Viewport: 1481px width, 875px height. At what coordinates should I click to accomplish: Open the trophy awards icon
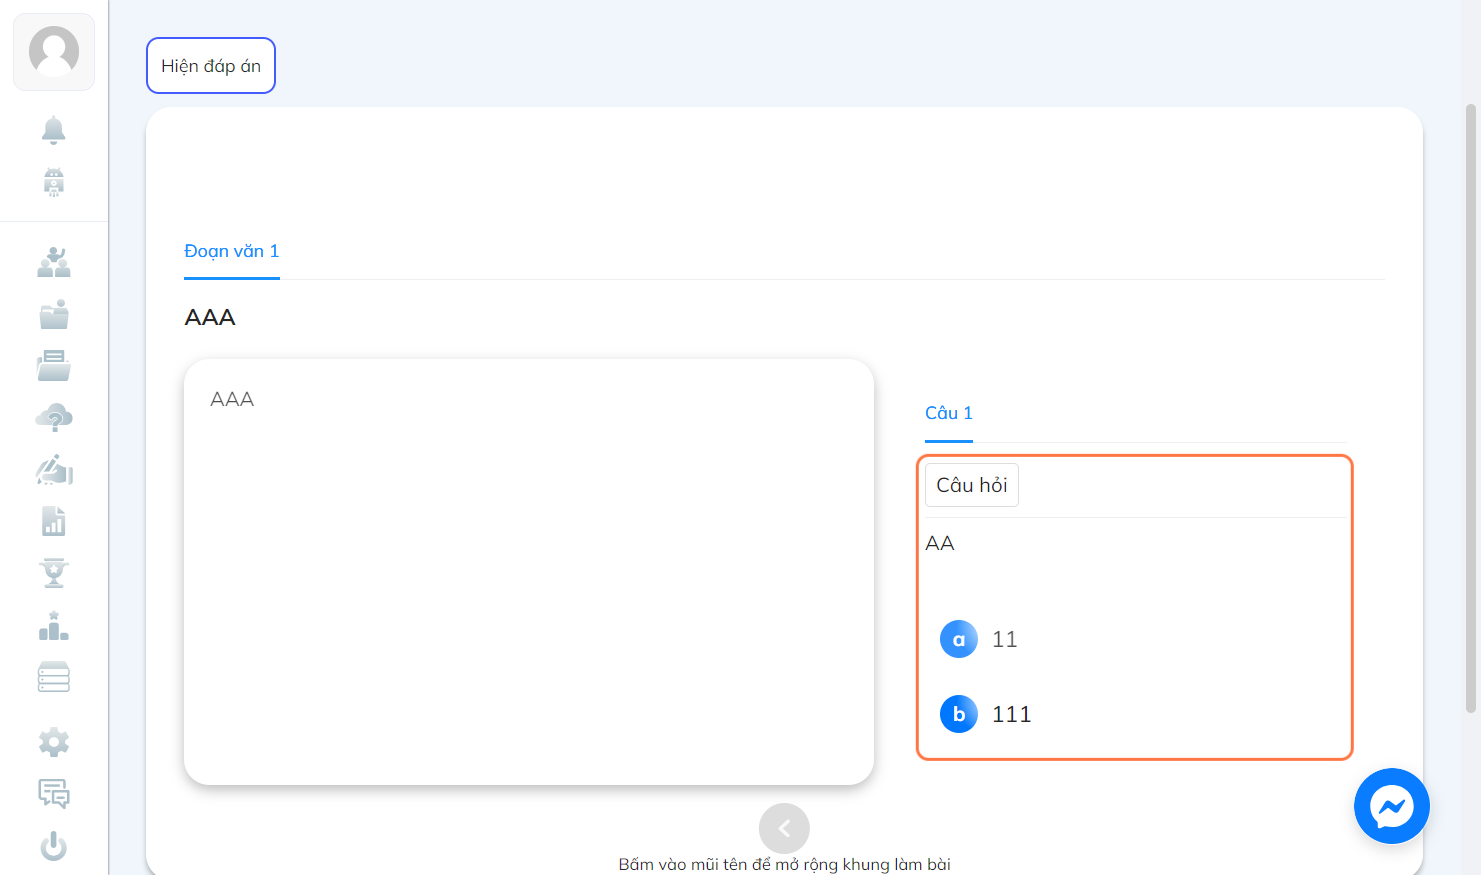[x=54, y=573]
